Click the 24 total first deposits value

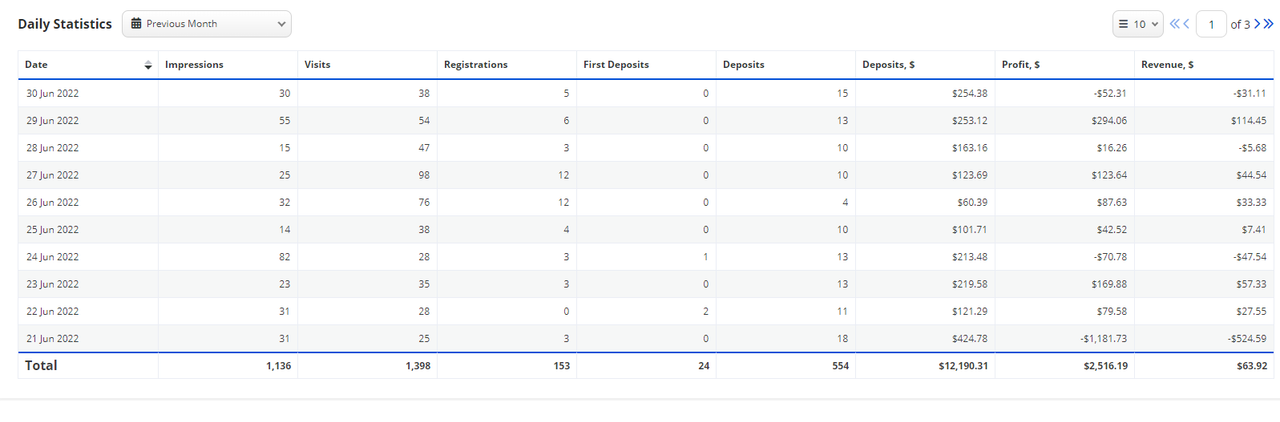(704, 366)
